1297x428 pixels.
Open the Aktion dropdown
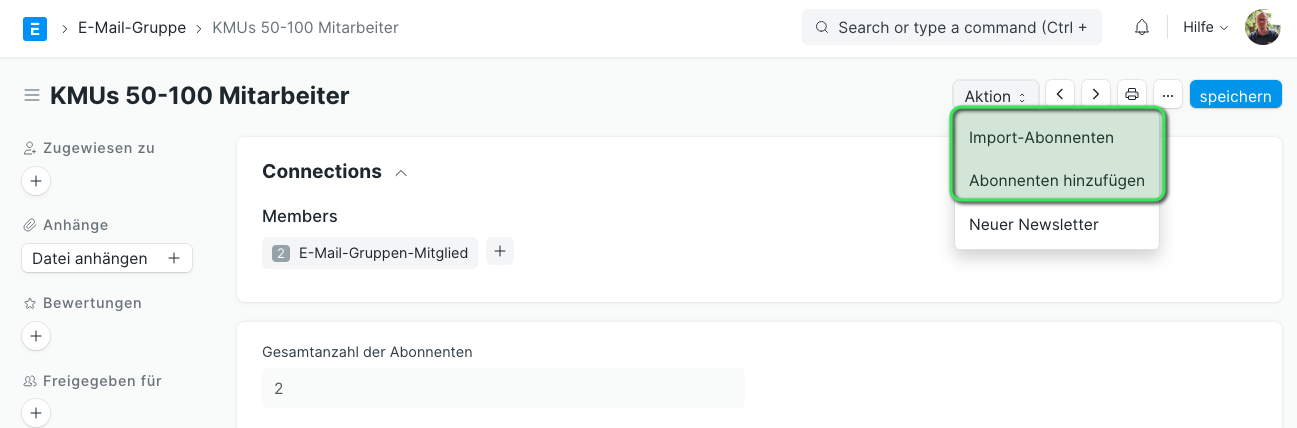tap(995, 96)
